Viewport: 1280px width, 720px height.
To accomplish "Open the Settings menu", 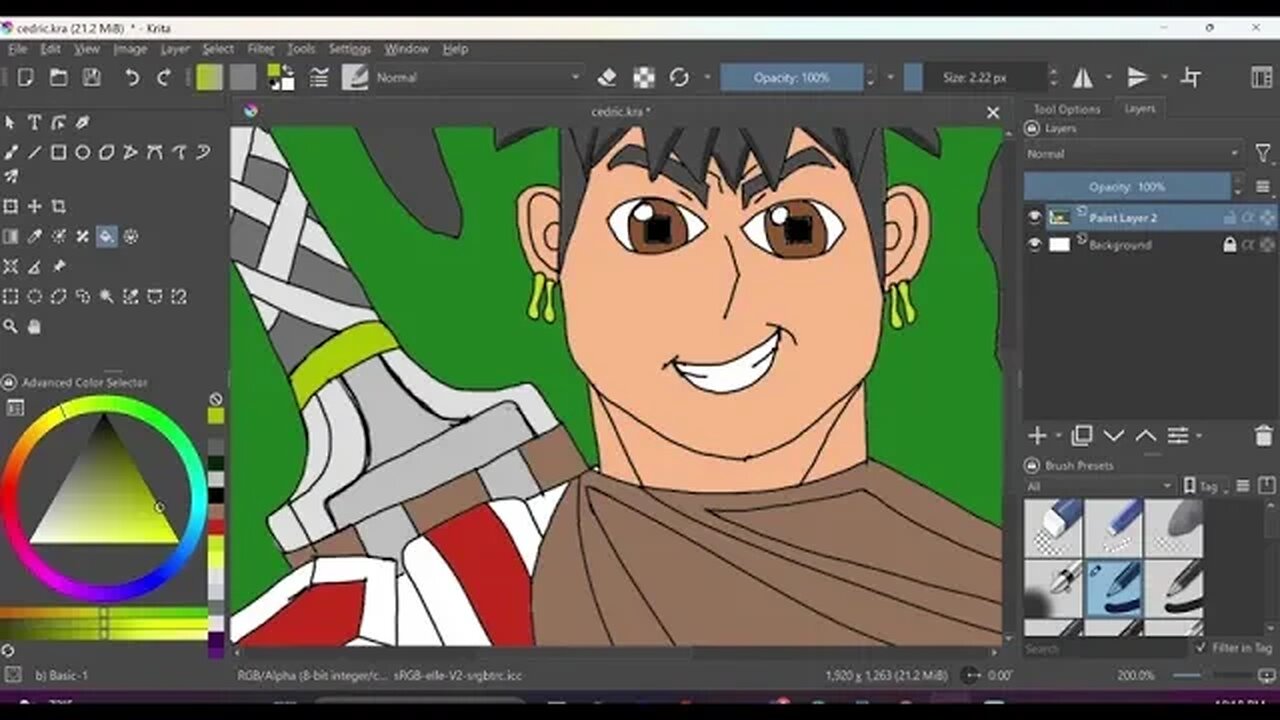I will pos(350,49).
